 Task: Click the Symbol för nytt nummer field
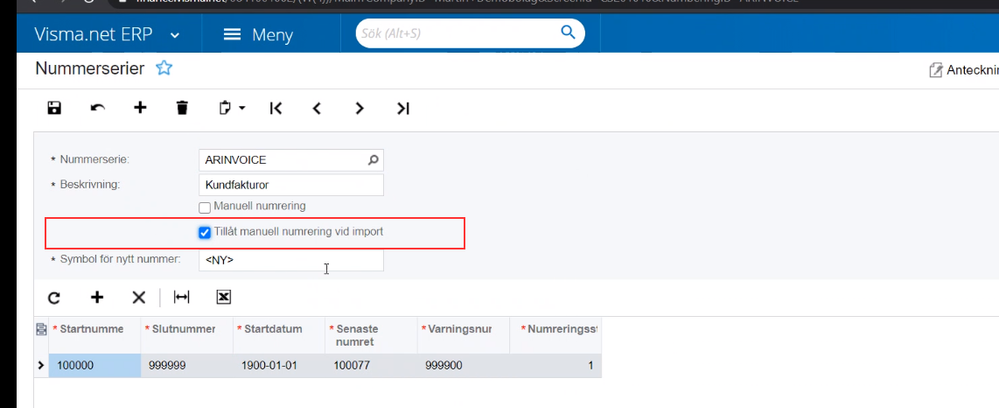click(291, 260)
